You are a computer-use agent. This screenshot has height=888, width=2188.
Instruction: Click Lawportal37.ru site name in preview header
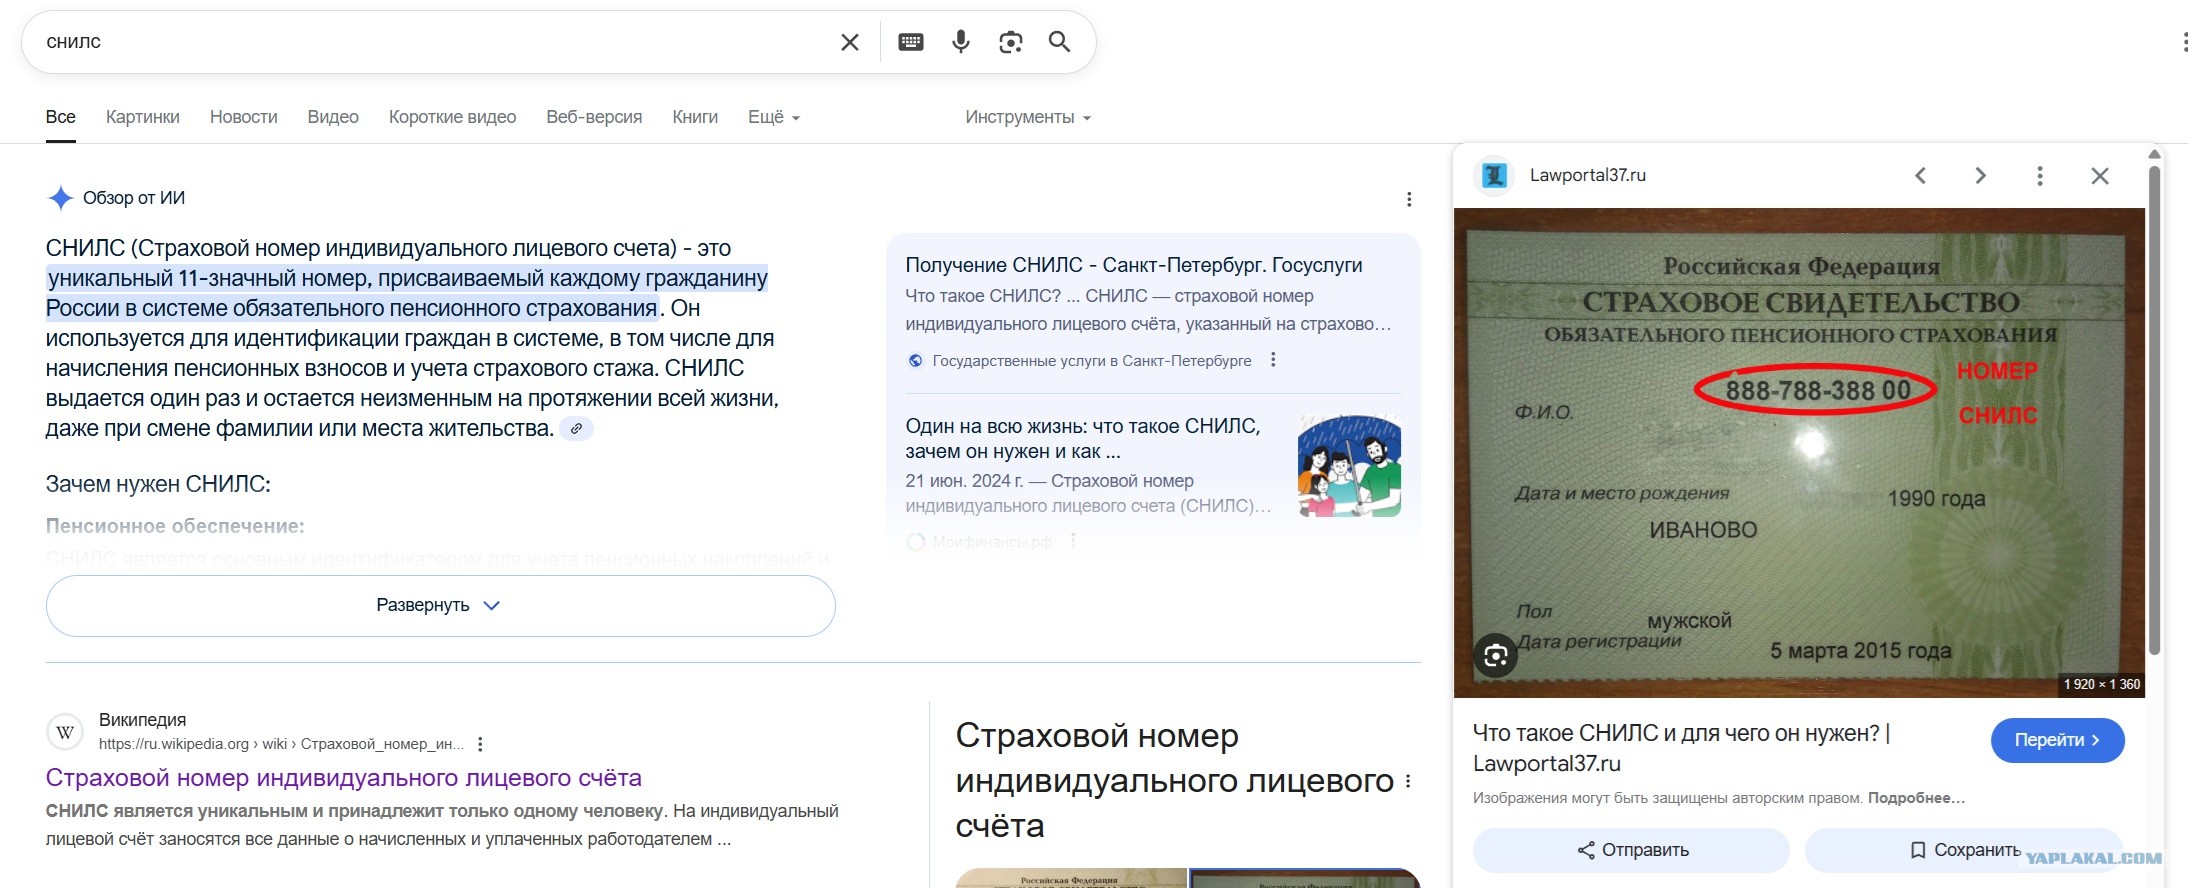coord(1588,175)
